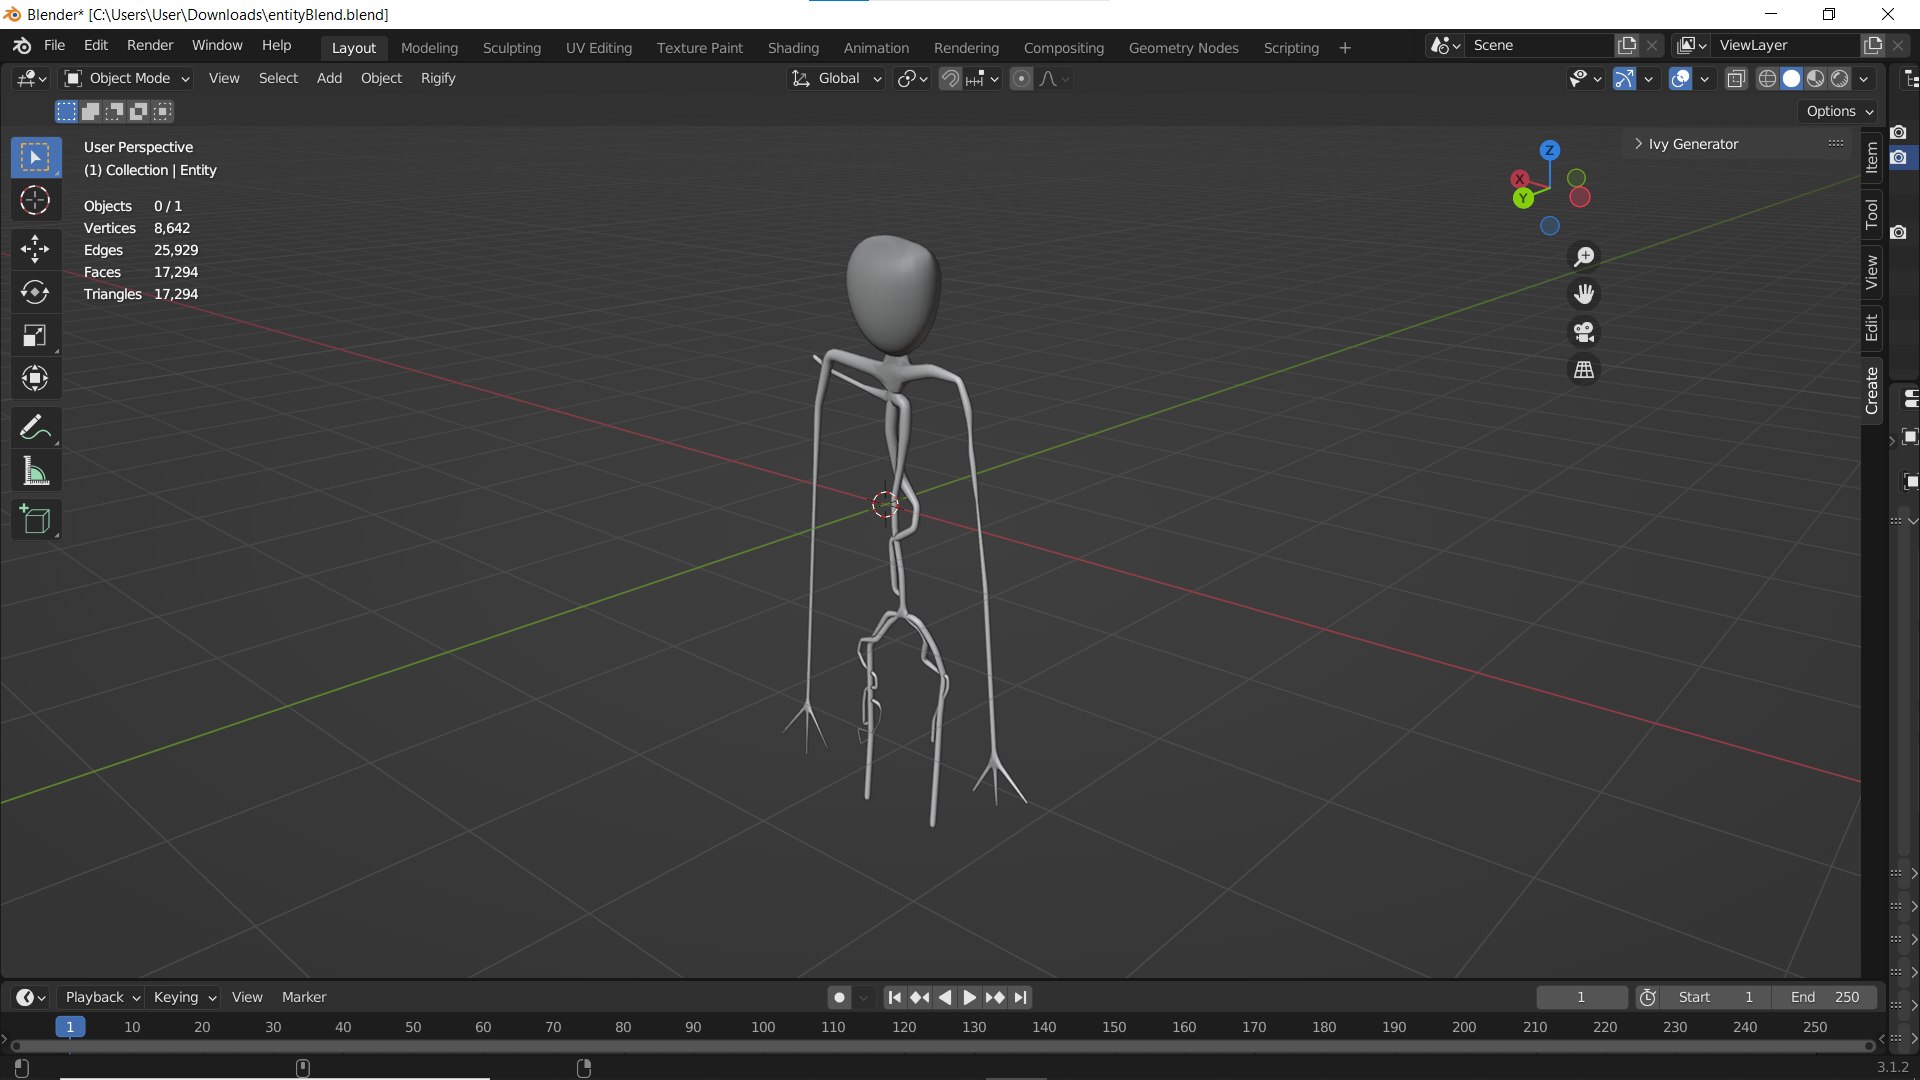Click the Render menu item
Screen dimensions: 1920x1080
150,44
